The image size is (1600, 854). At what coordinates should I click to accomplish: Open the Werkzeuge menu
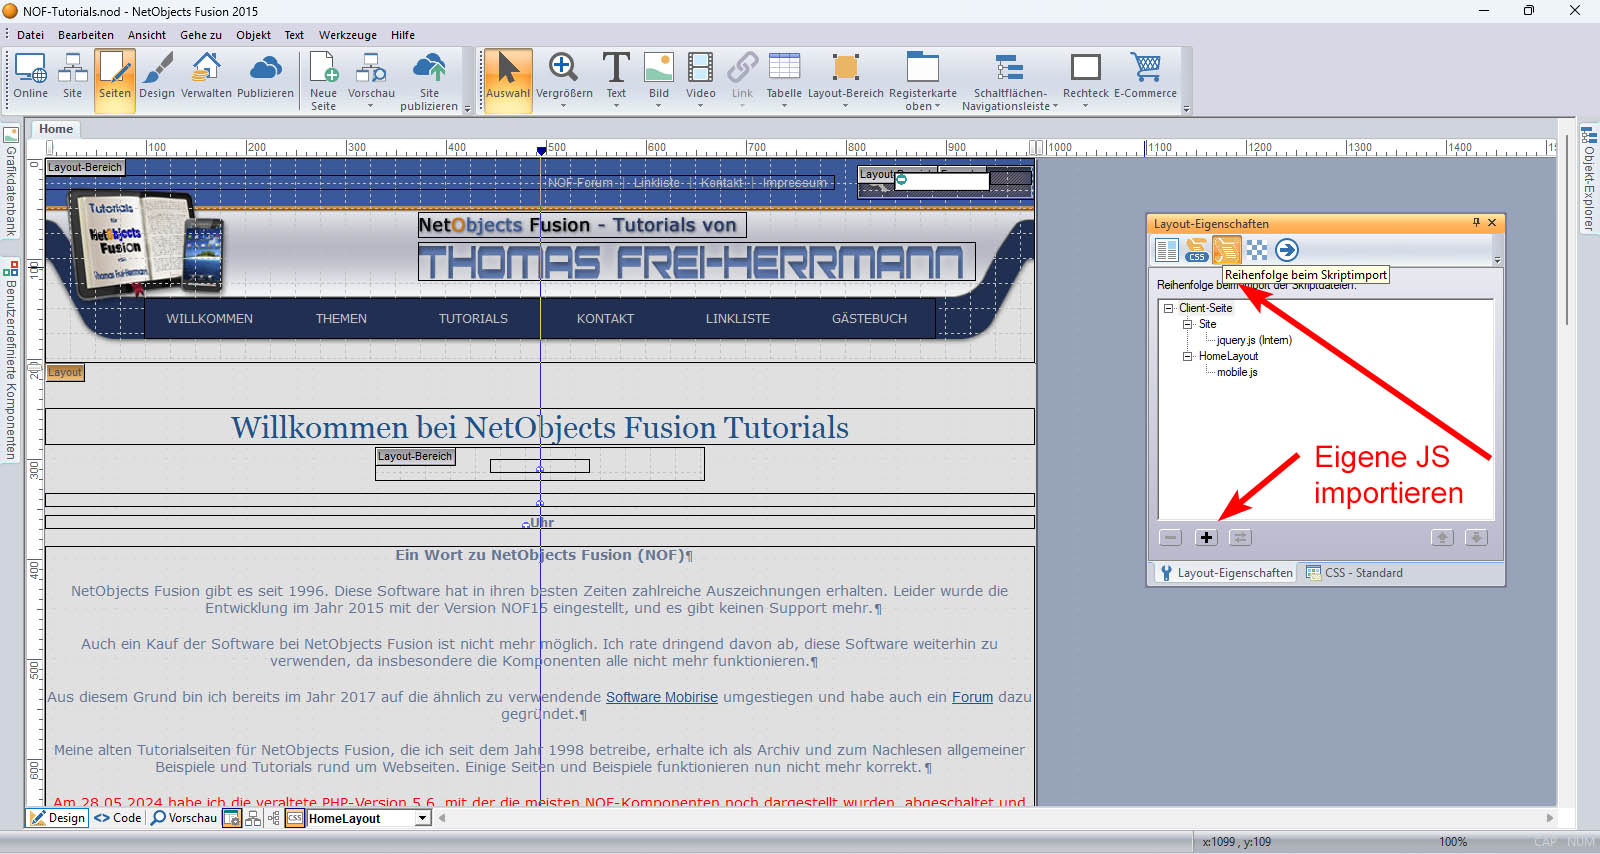coord(347,35)
